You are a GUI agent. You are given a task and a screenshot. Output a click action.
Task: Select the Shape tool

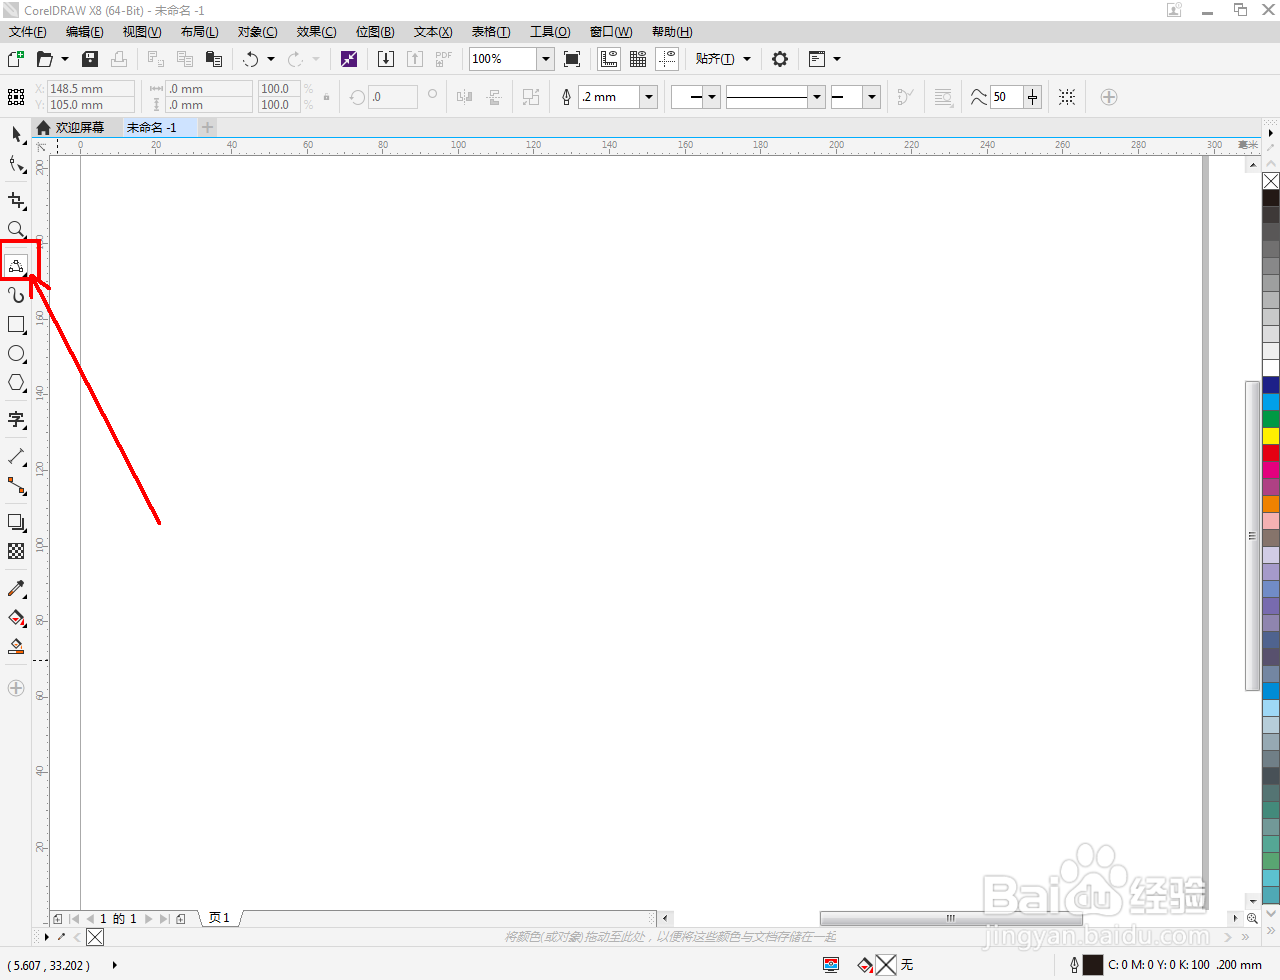16,164
